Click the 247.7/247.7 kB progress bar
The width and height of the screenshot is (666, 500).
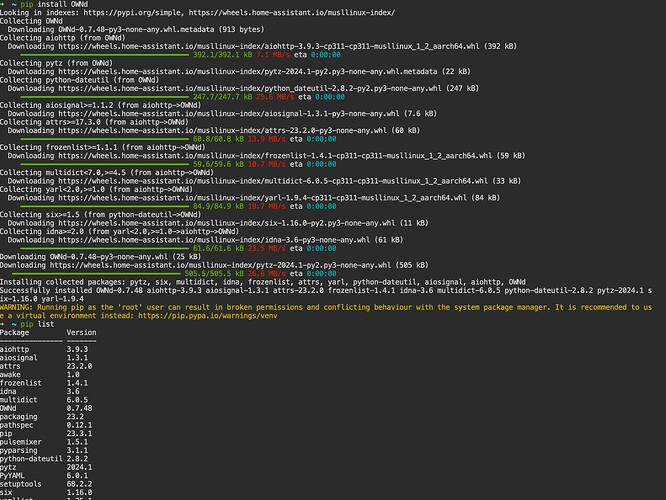click(104, 97)
